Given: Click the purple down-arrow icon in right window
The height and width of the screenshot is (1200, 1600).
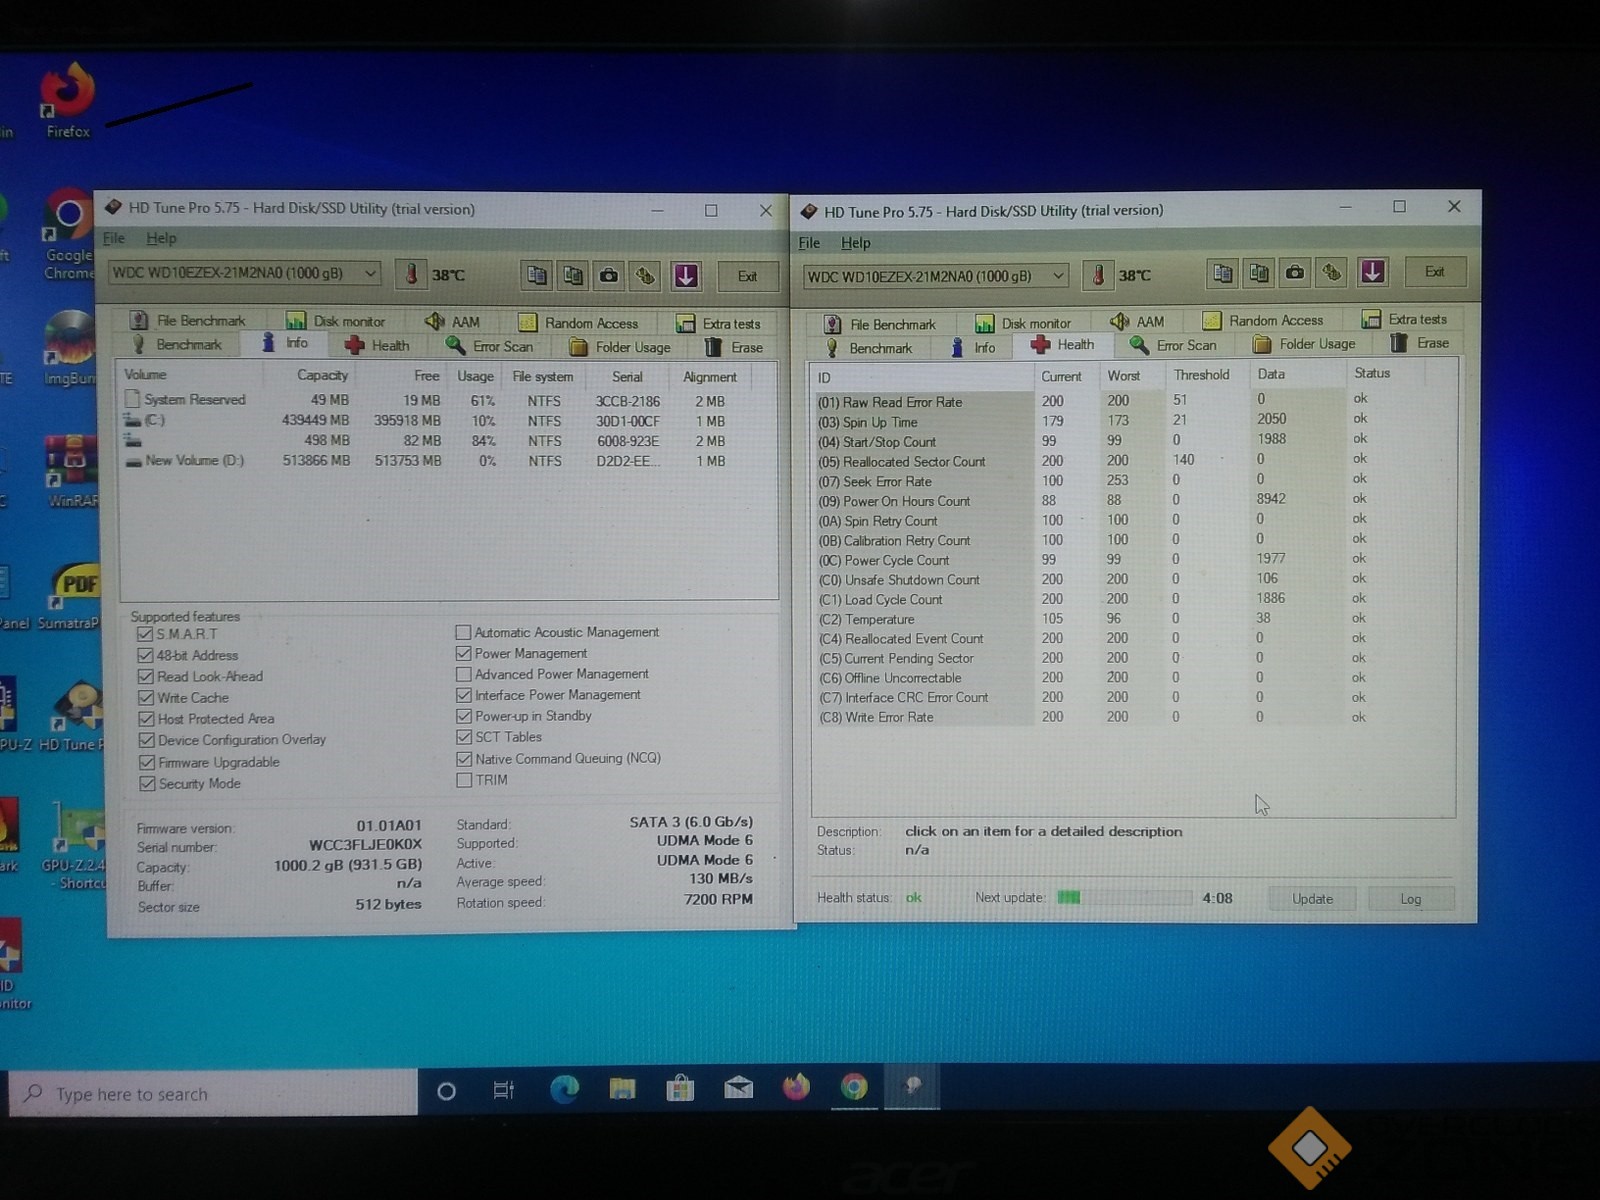Looking at the screenshot, I should tap(1373, 272).
